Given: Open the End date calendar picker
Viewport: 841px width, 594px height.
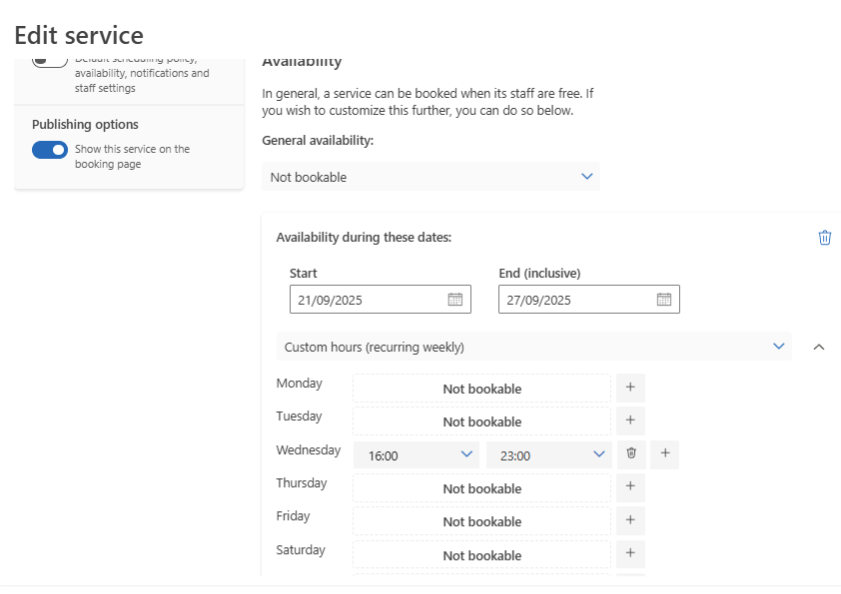Looking at the screenshot, I should pyautogui.click(x=664, y=299).
